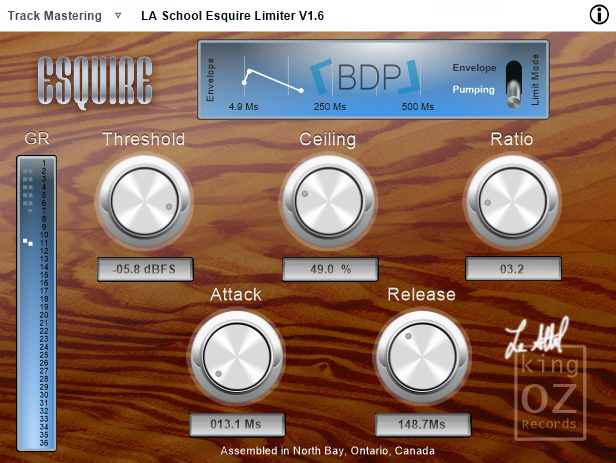The width and height of the screenshot is (616, 463).
Task: Click the 4.9 Ms envelope time label
Action: (243, 106)
